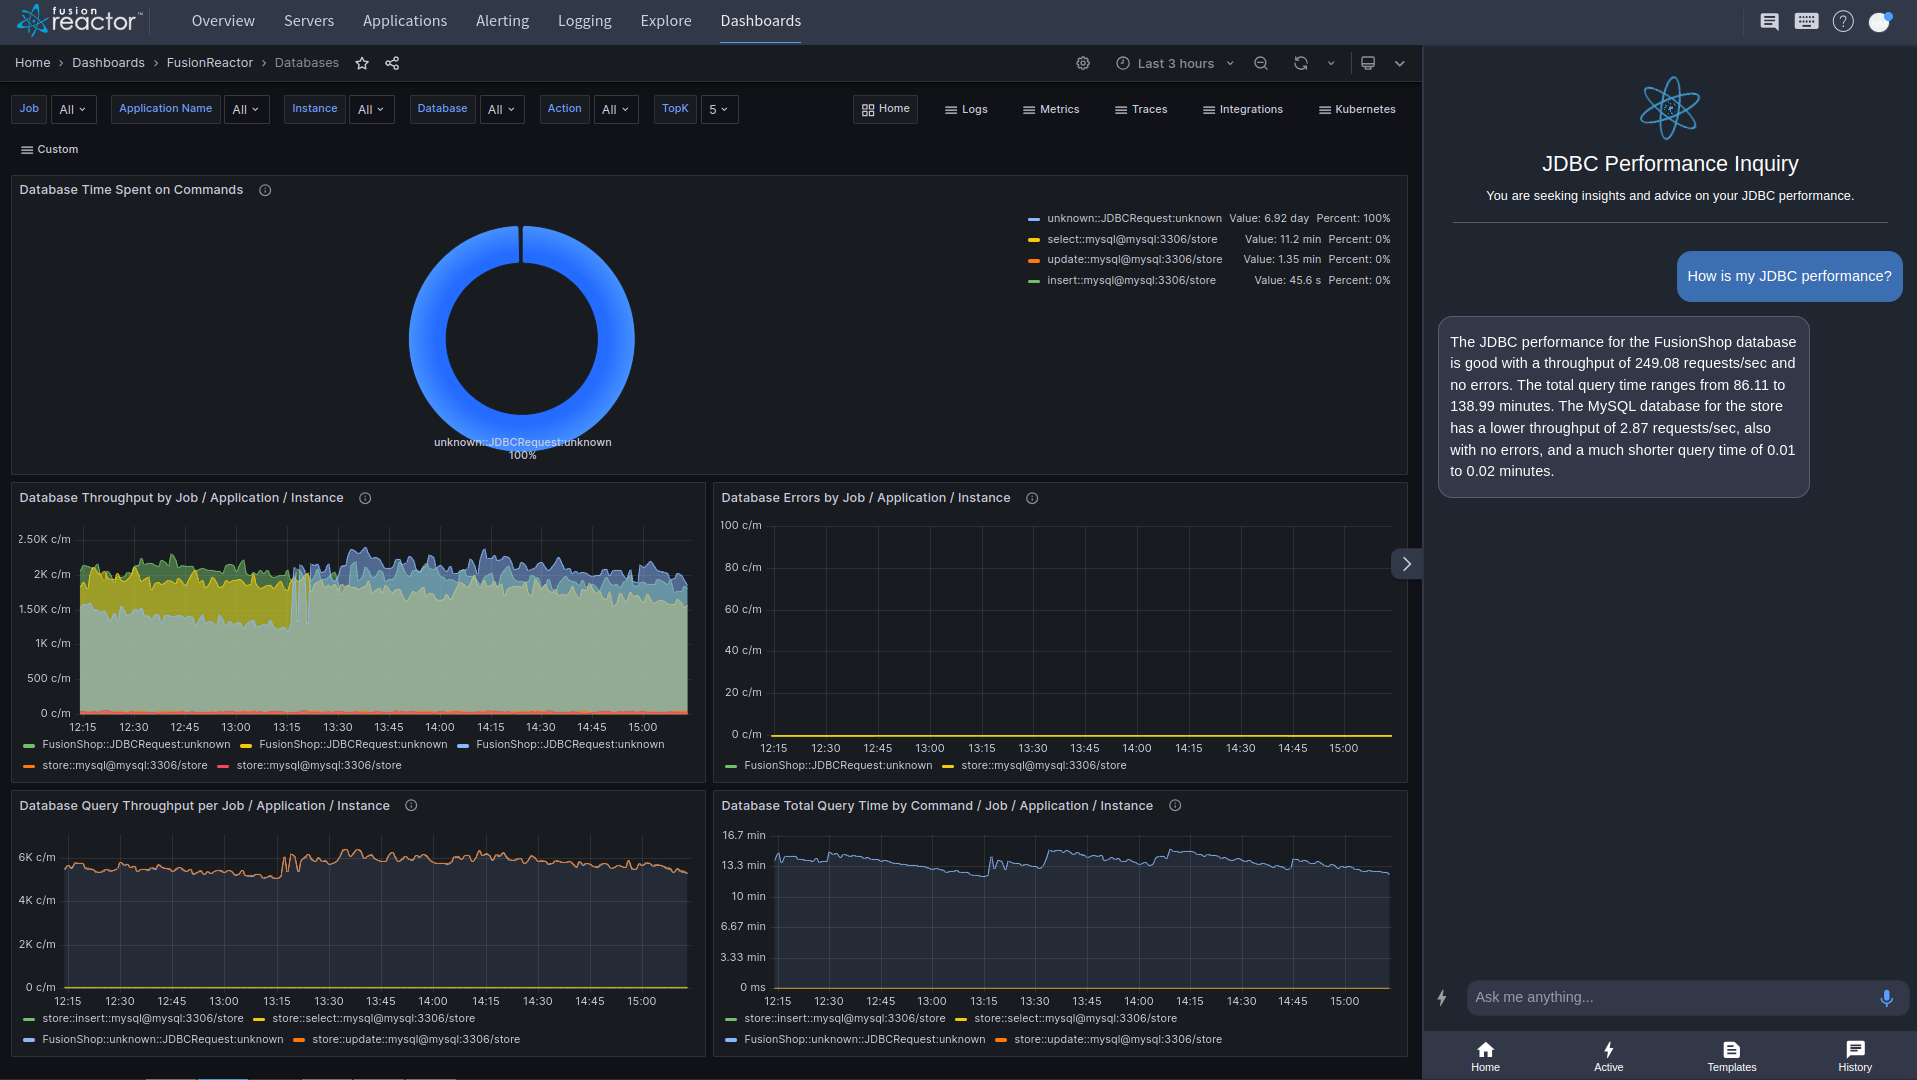Screen dimensions: 1917x1080
Task: Toggle store::select series in Query Throughput legend
Action: (x=373, y=1018)
